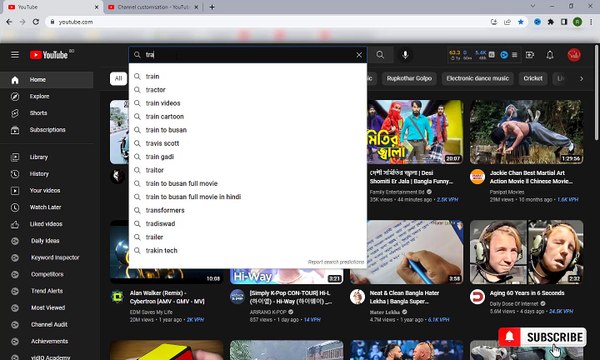Select suggestion 'trailer'
The height and width of the screenshot is (360, 600).
click(248, 237)
